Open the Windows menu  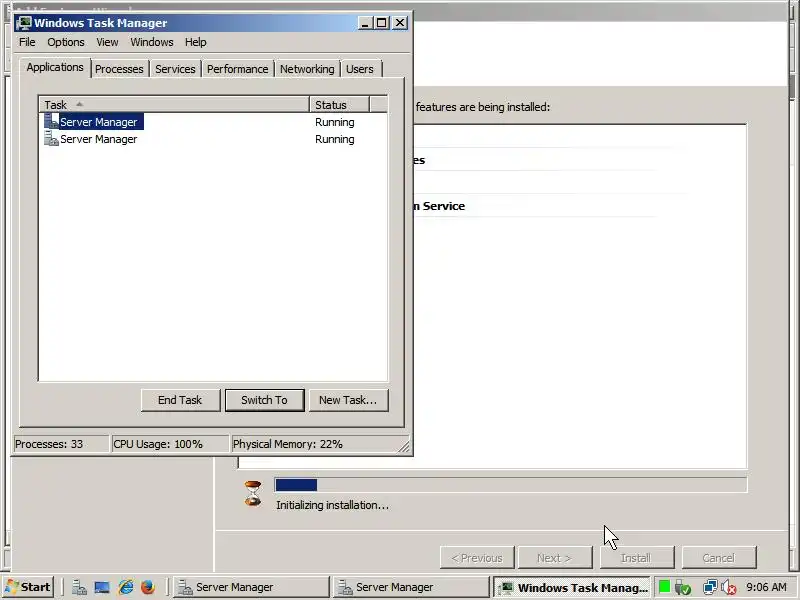pos(152,42)
